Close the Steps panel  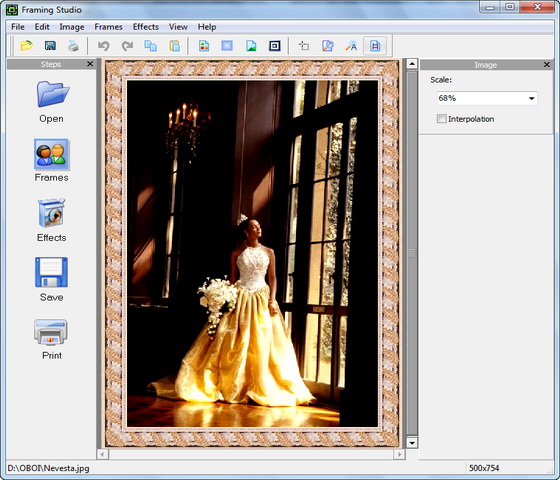90,64
